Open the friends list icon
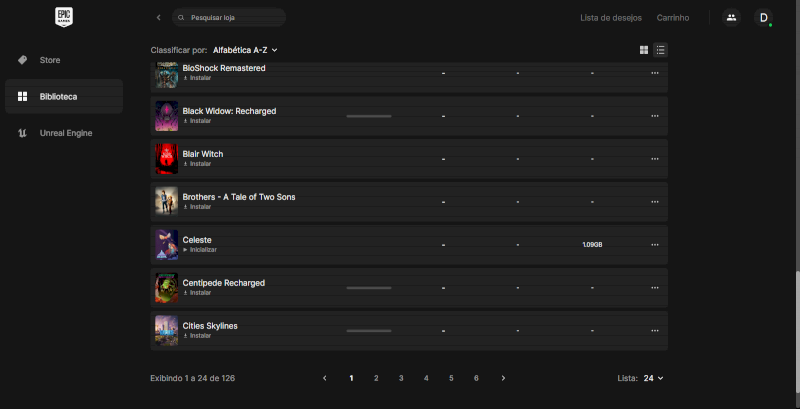 pos(731,17)
